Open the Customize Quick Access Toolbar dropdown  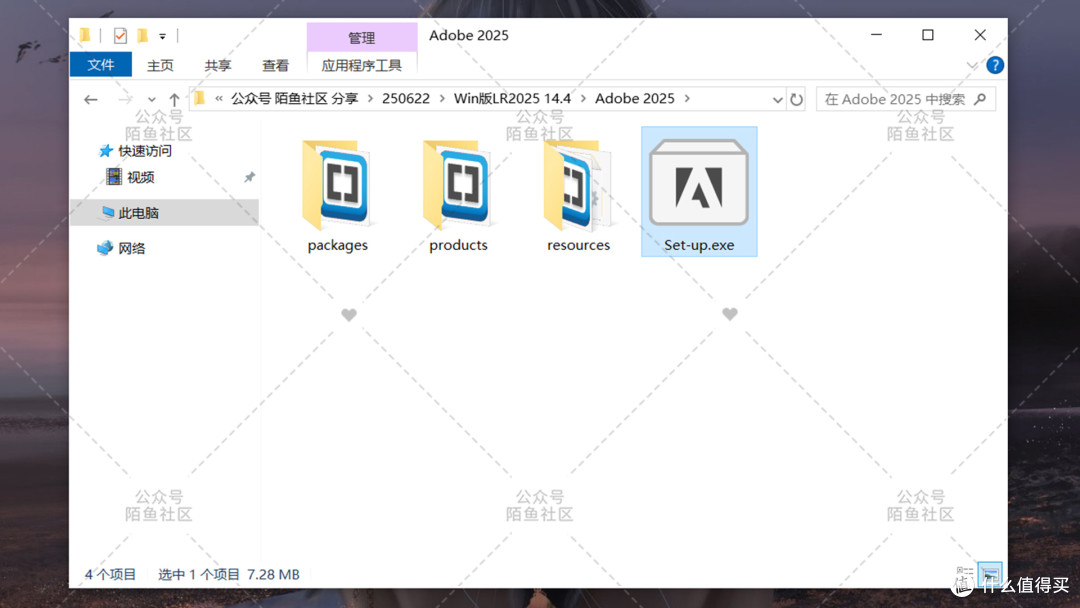163,36
